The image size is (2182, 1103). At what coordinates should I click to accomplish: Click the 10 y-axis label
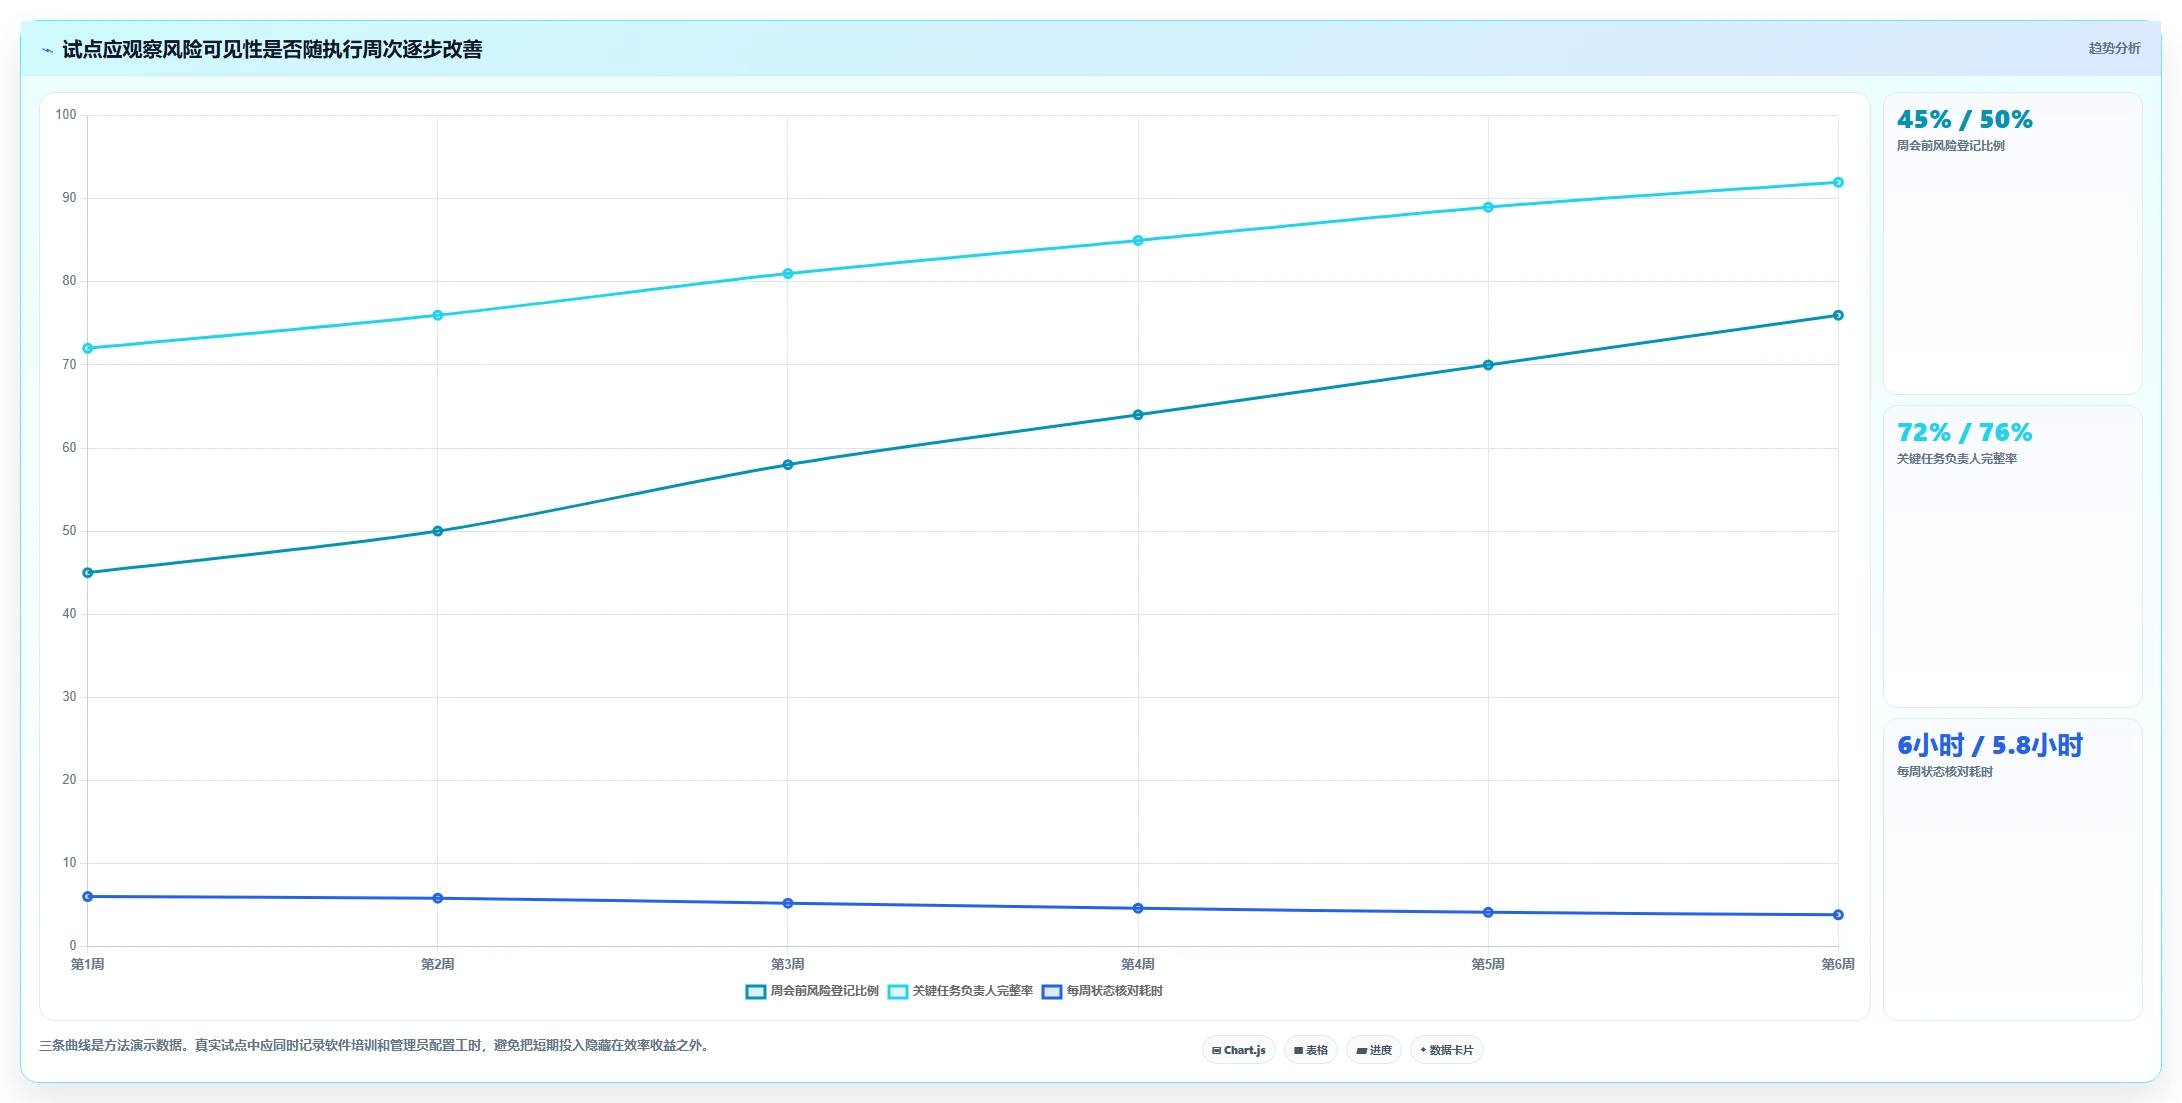point(69,863)
